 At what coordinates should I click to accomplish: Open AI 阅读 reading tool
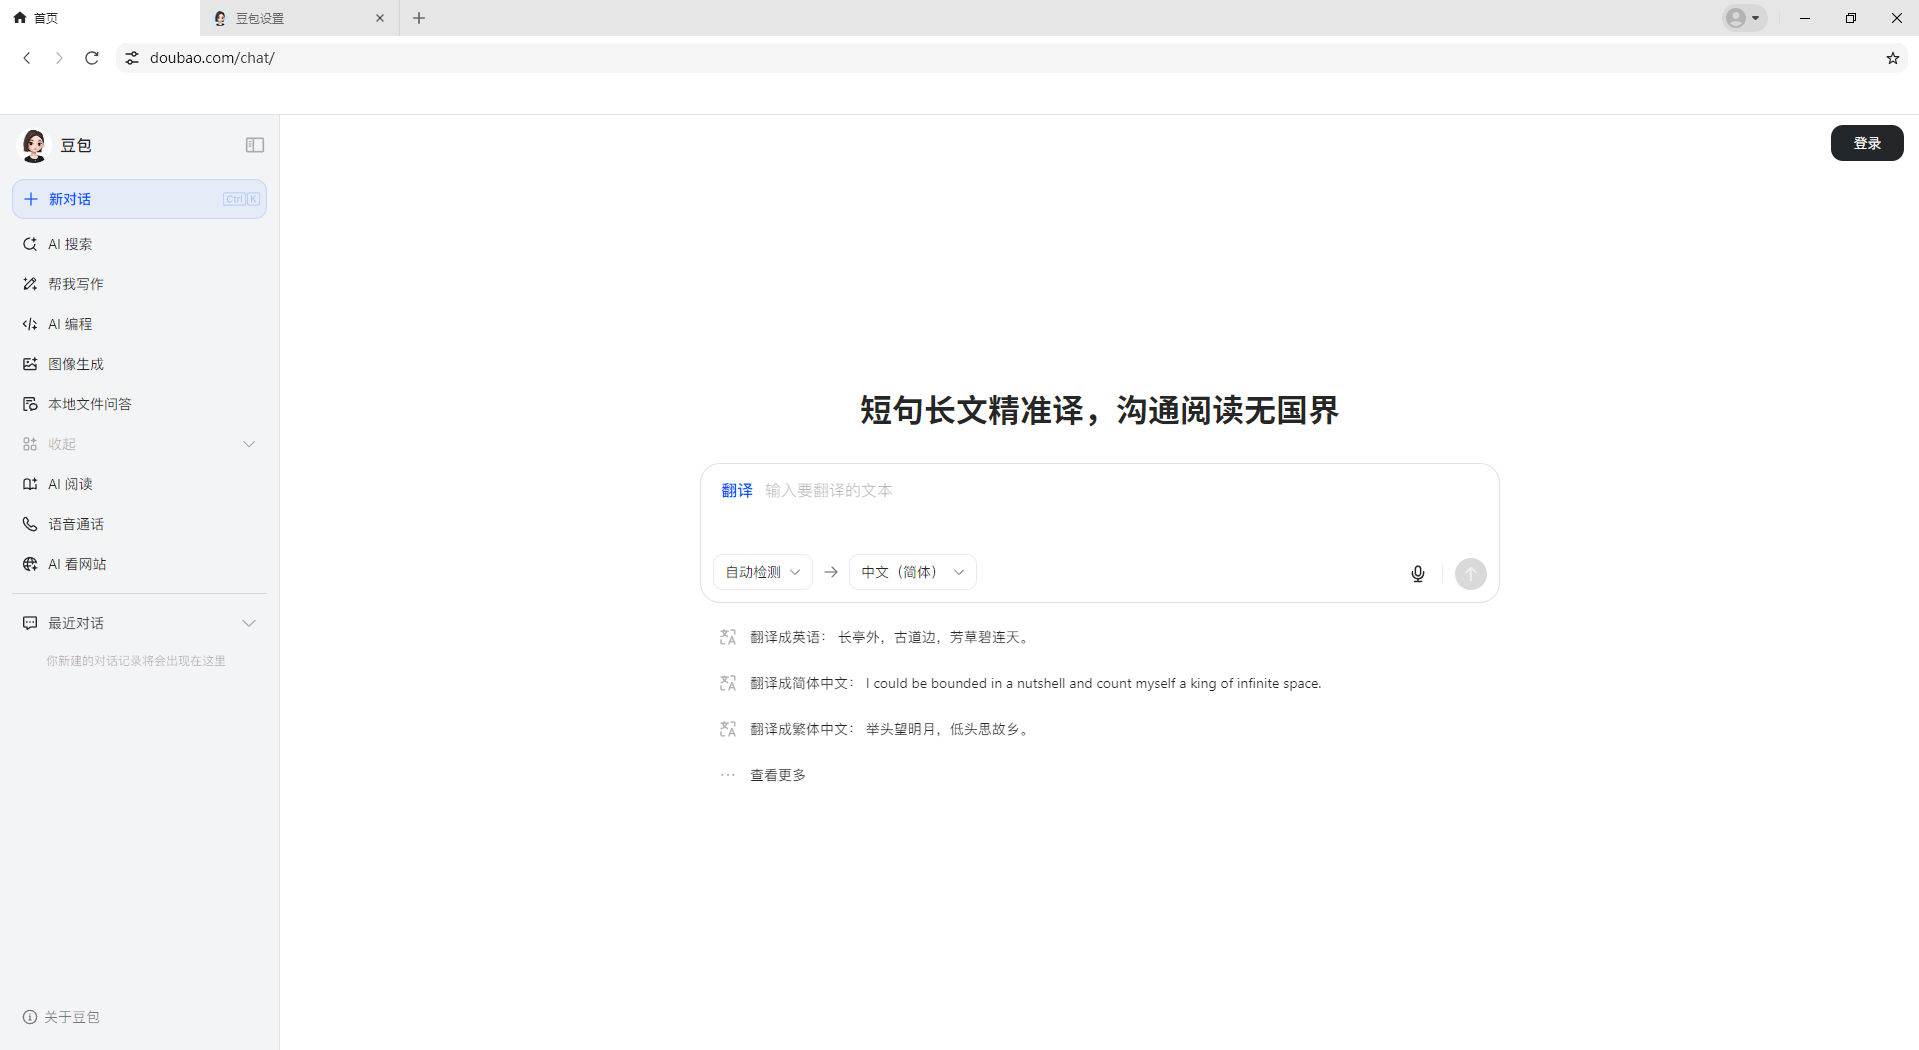point(69,484)
